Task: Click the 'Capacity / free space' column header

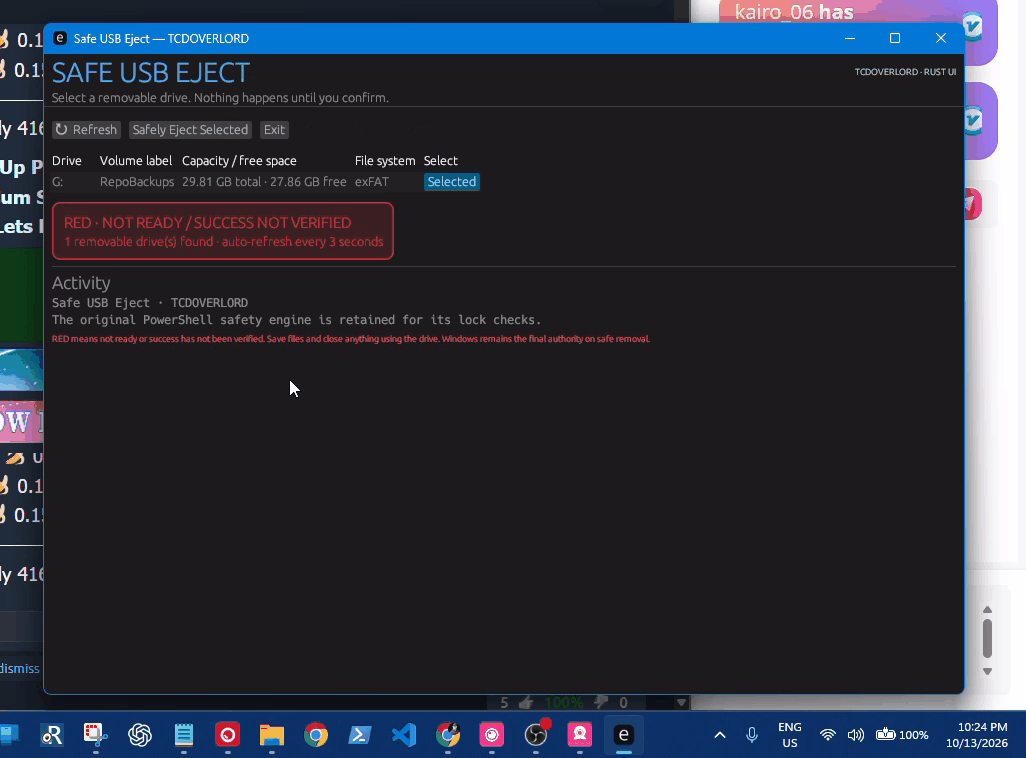Action: pos(239,160)
